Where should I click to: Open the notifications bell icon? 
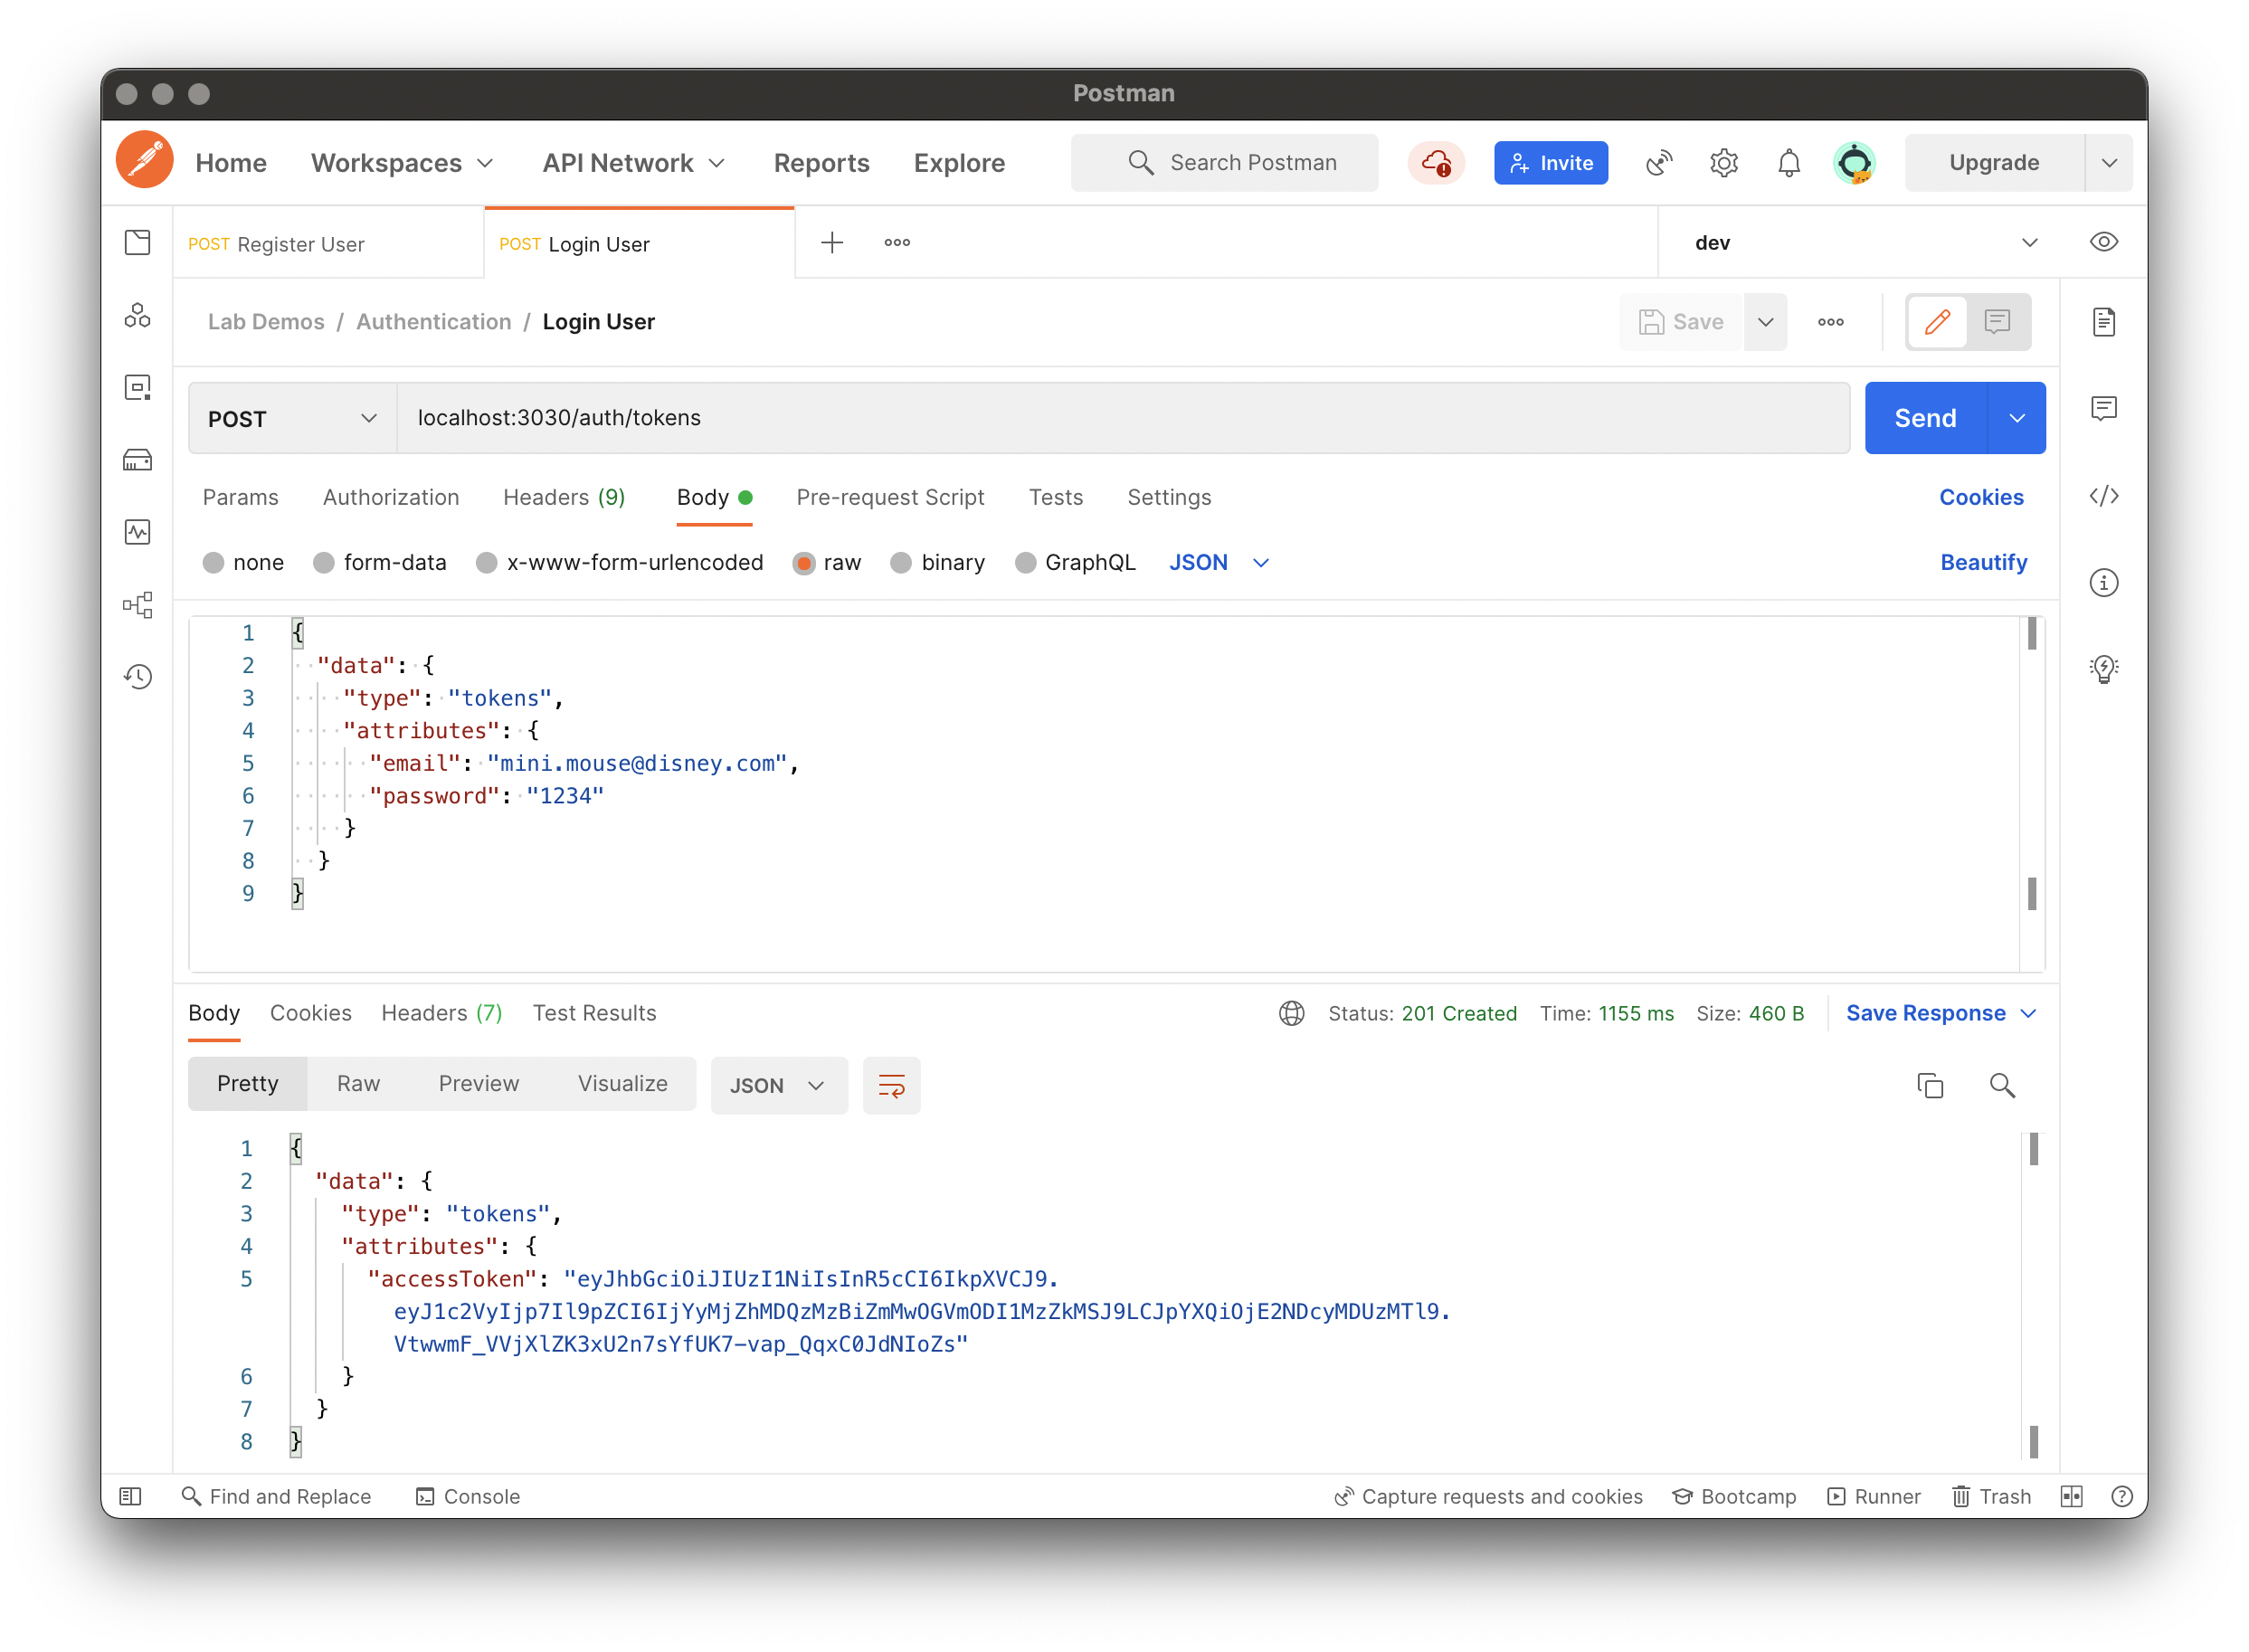click(1789, 162)
